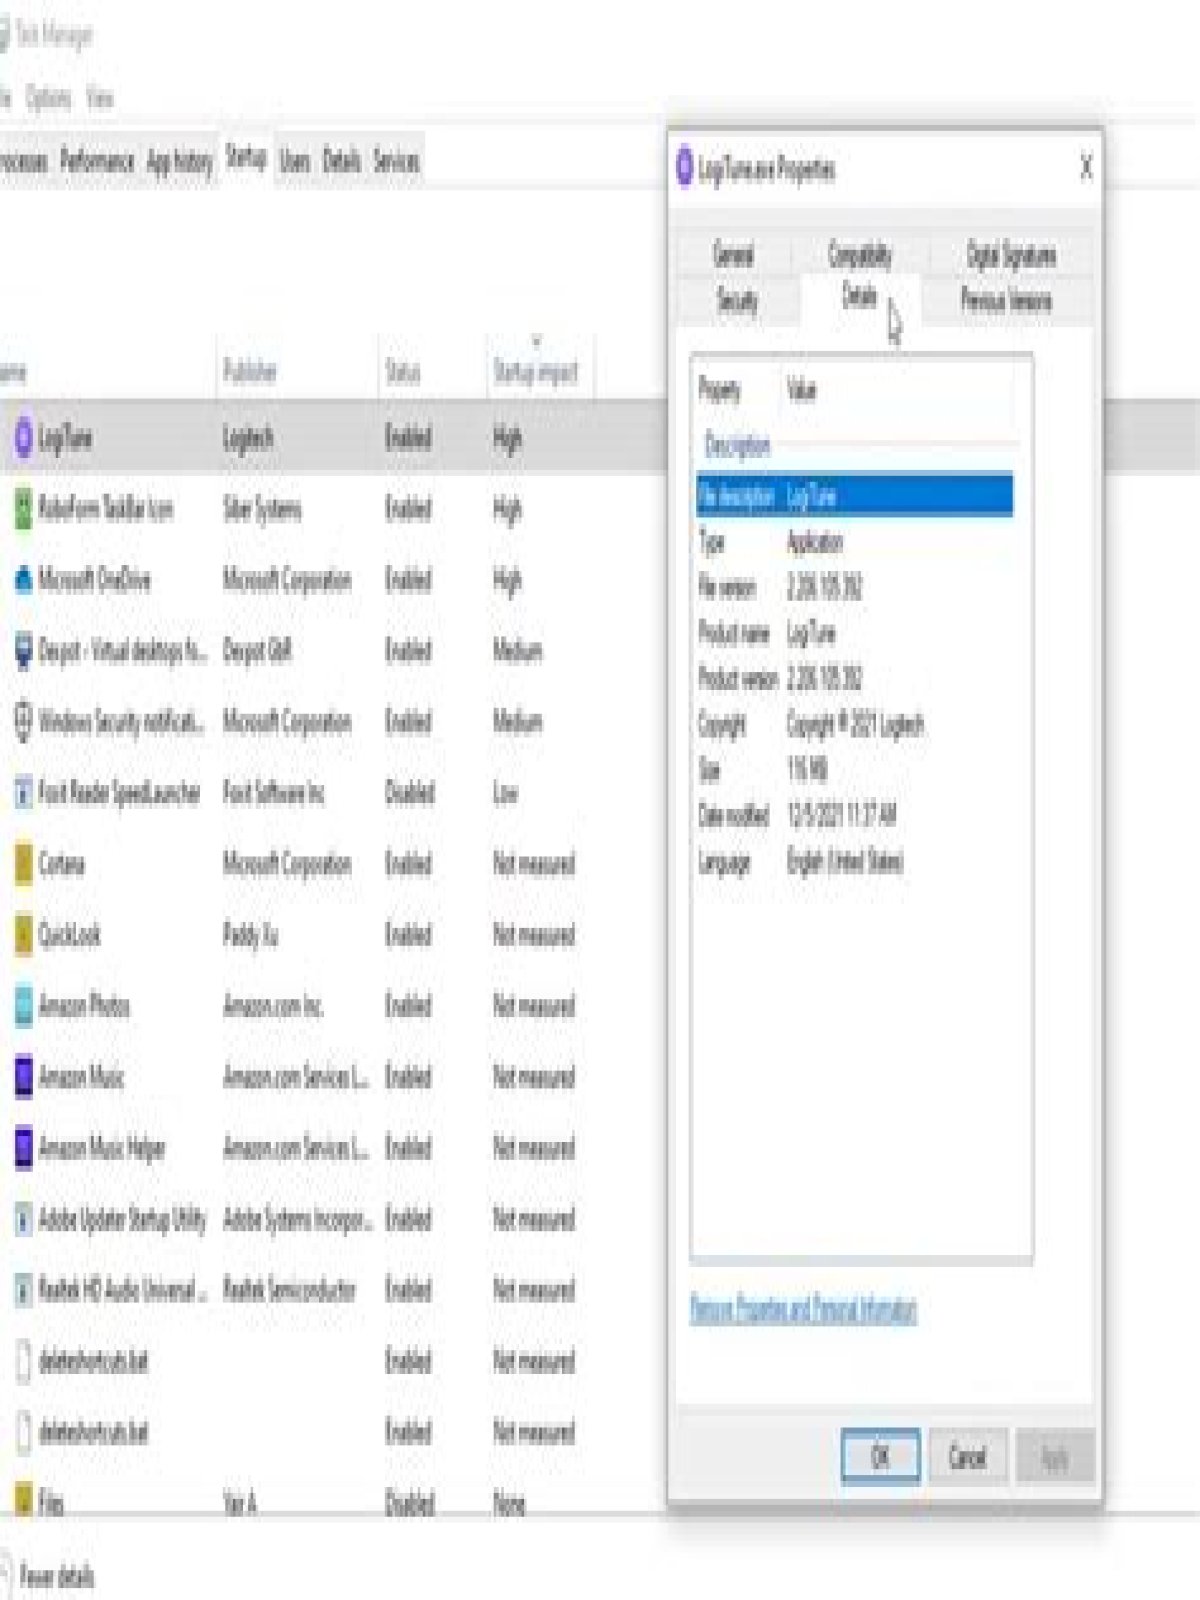This screenshot has width=1200, height=1600.
Task: Select the Startup tab
Action: tap(246, 159)
